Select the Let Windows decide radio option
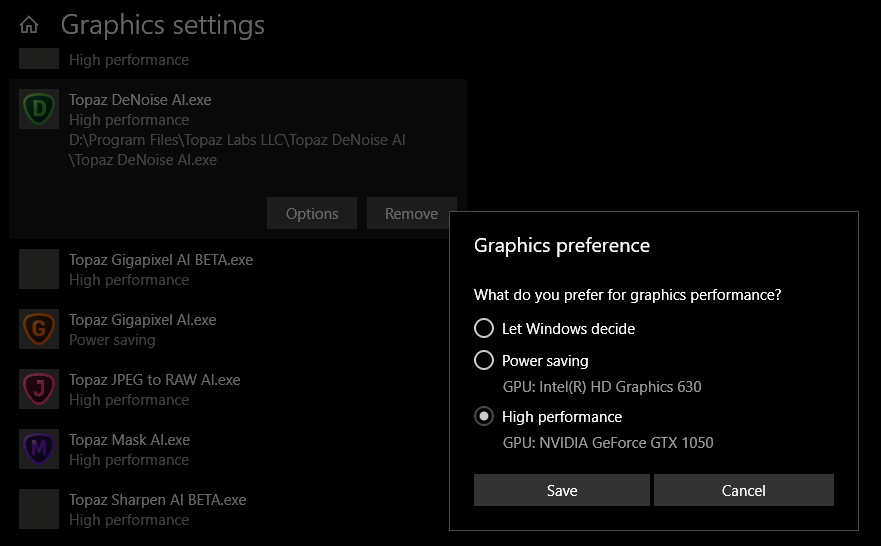This screenshot has width=881, height=546. [484, 328]
